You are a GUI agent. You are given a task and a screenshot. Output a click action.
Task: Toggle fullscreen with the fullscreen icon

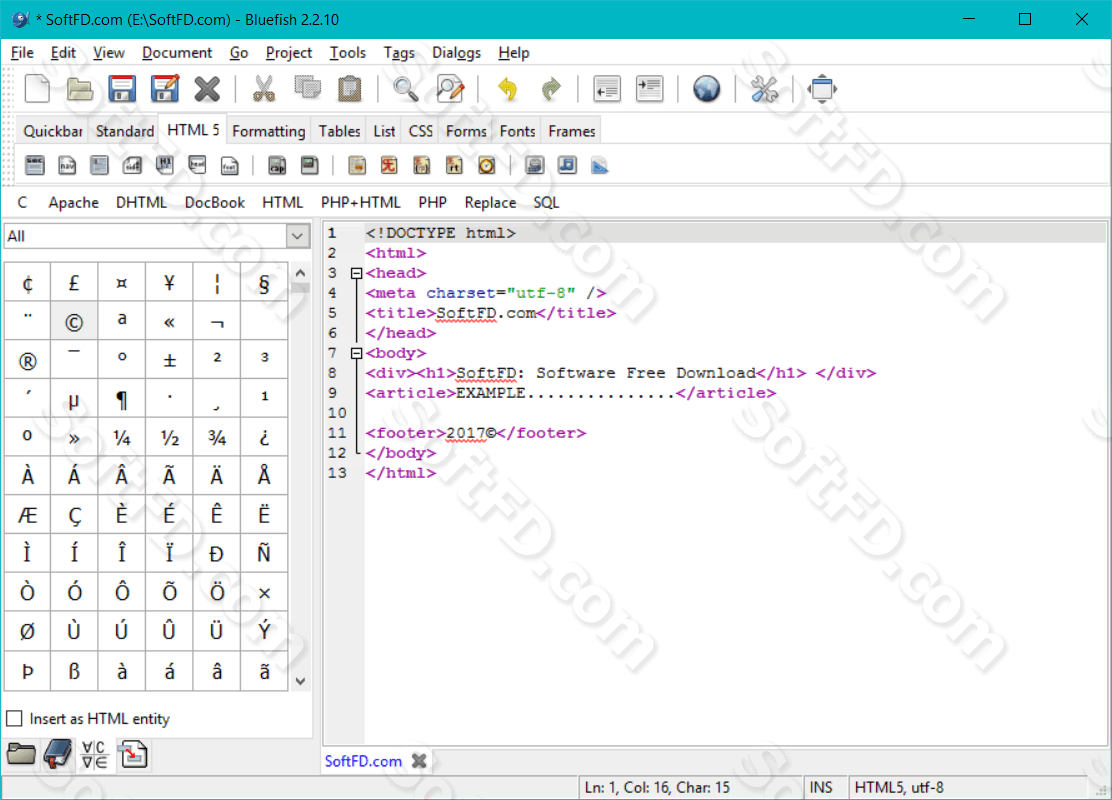[x=821, y=89]
